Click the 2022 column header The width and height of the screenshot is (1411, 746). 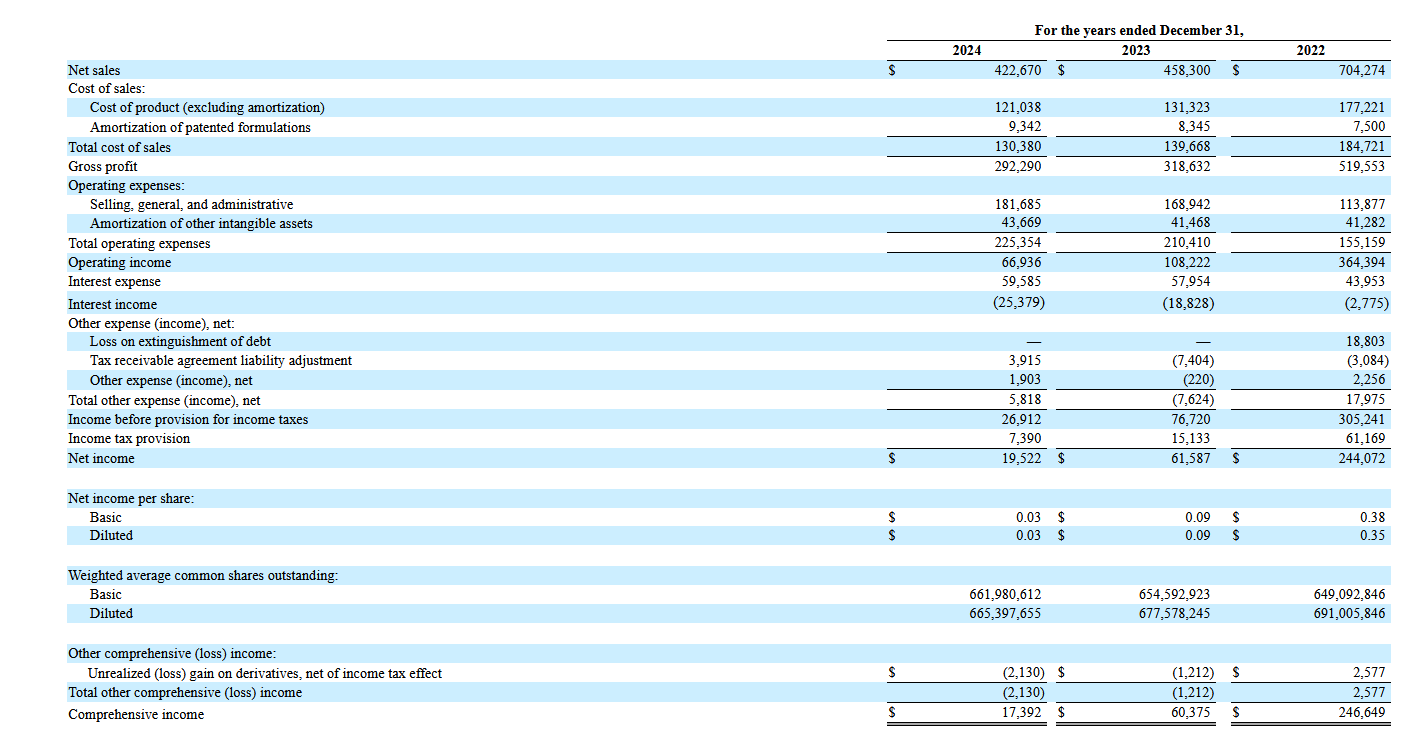pyautogui.click(x=1310, y=50)
